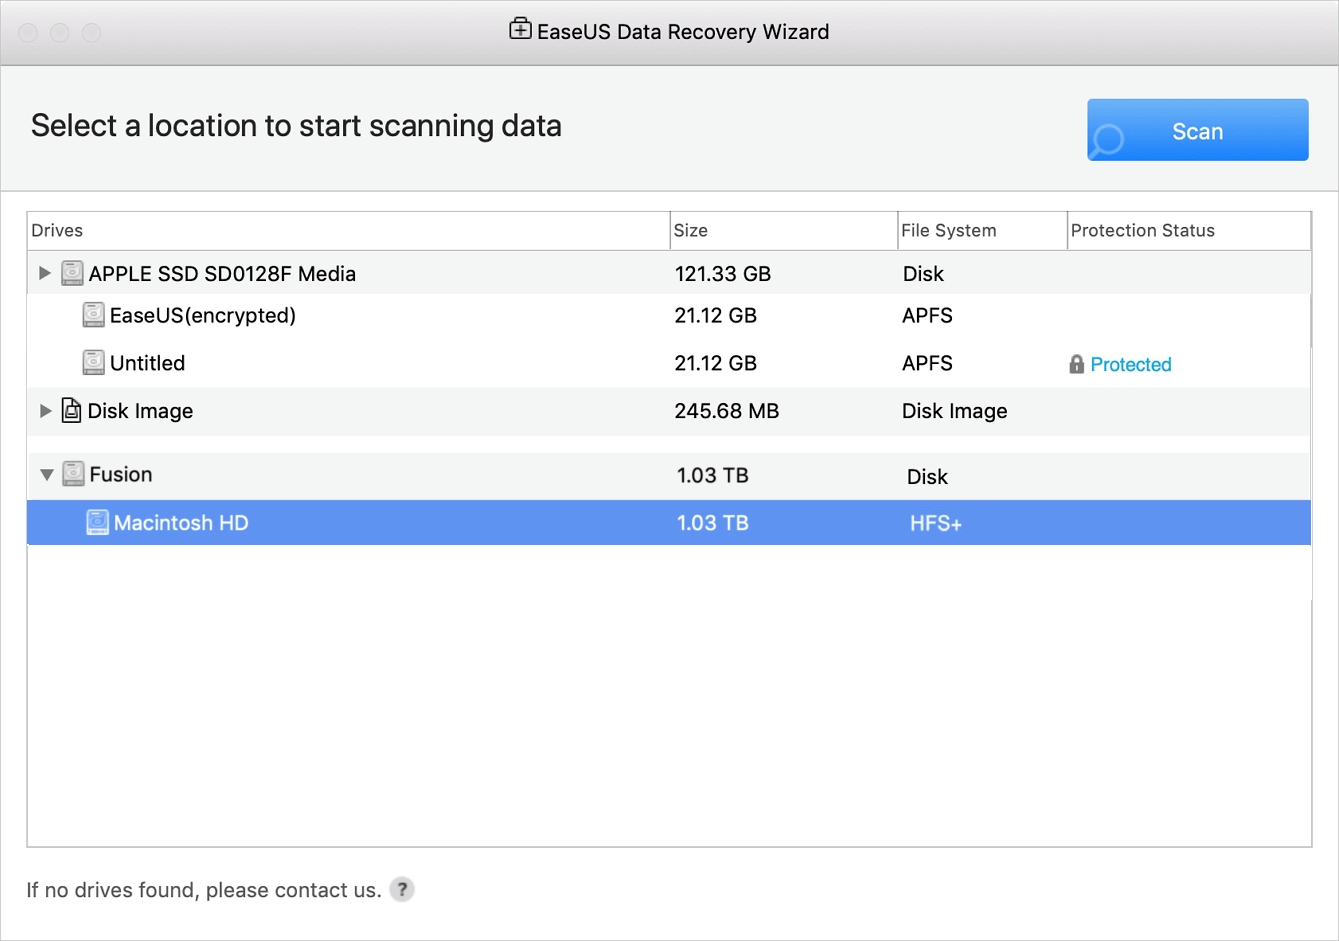Open the question mark help icon
The height and width of the screenshot is (941, 1339).
pos(402,889)
